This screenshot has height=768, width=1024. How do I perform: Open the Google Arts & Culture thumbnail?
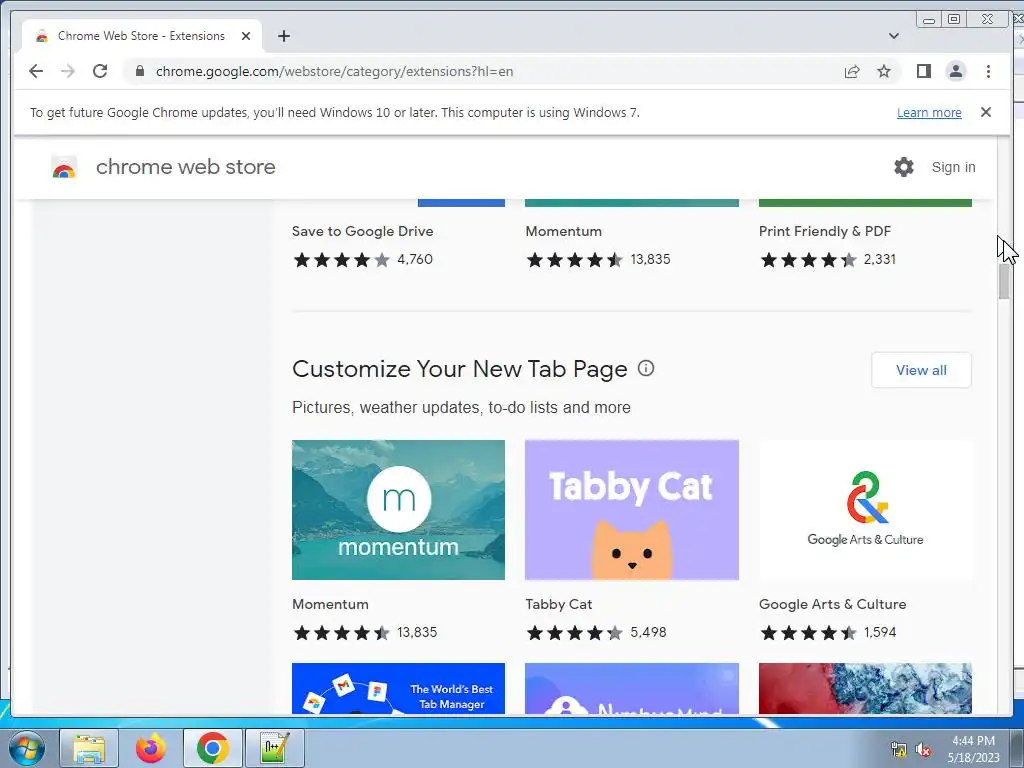click(865, 509)
